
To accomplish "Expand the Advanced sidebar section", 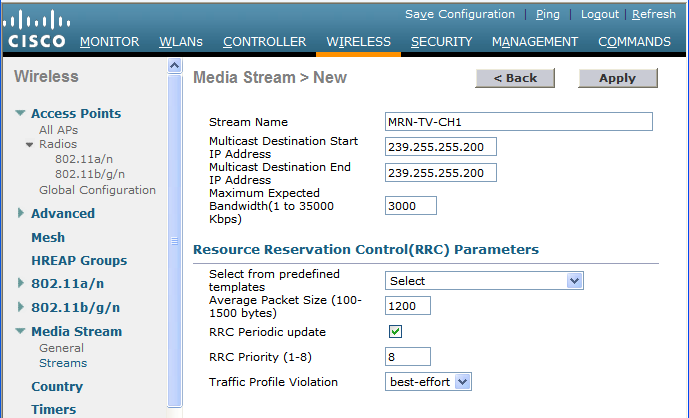I will pos(21,213).
